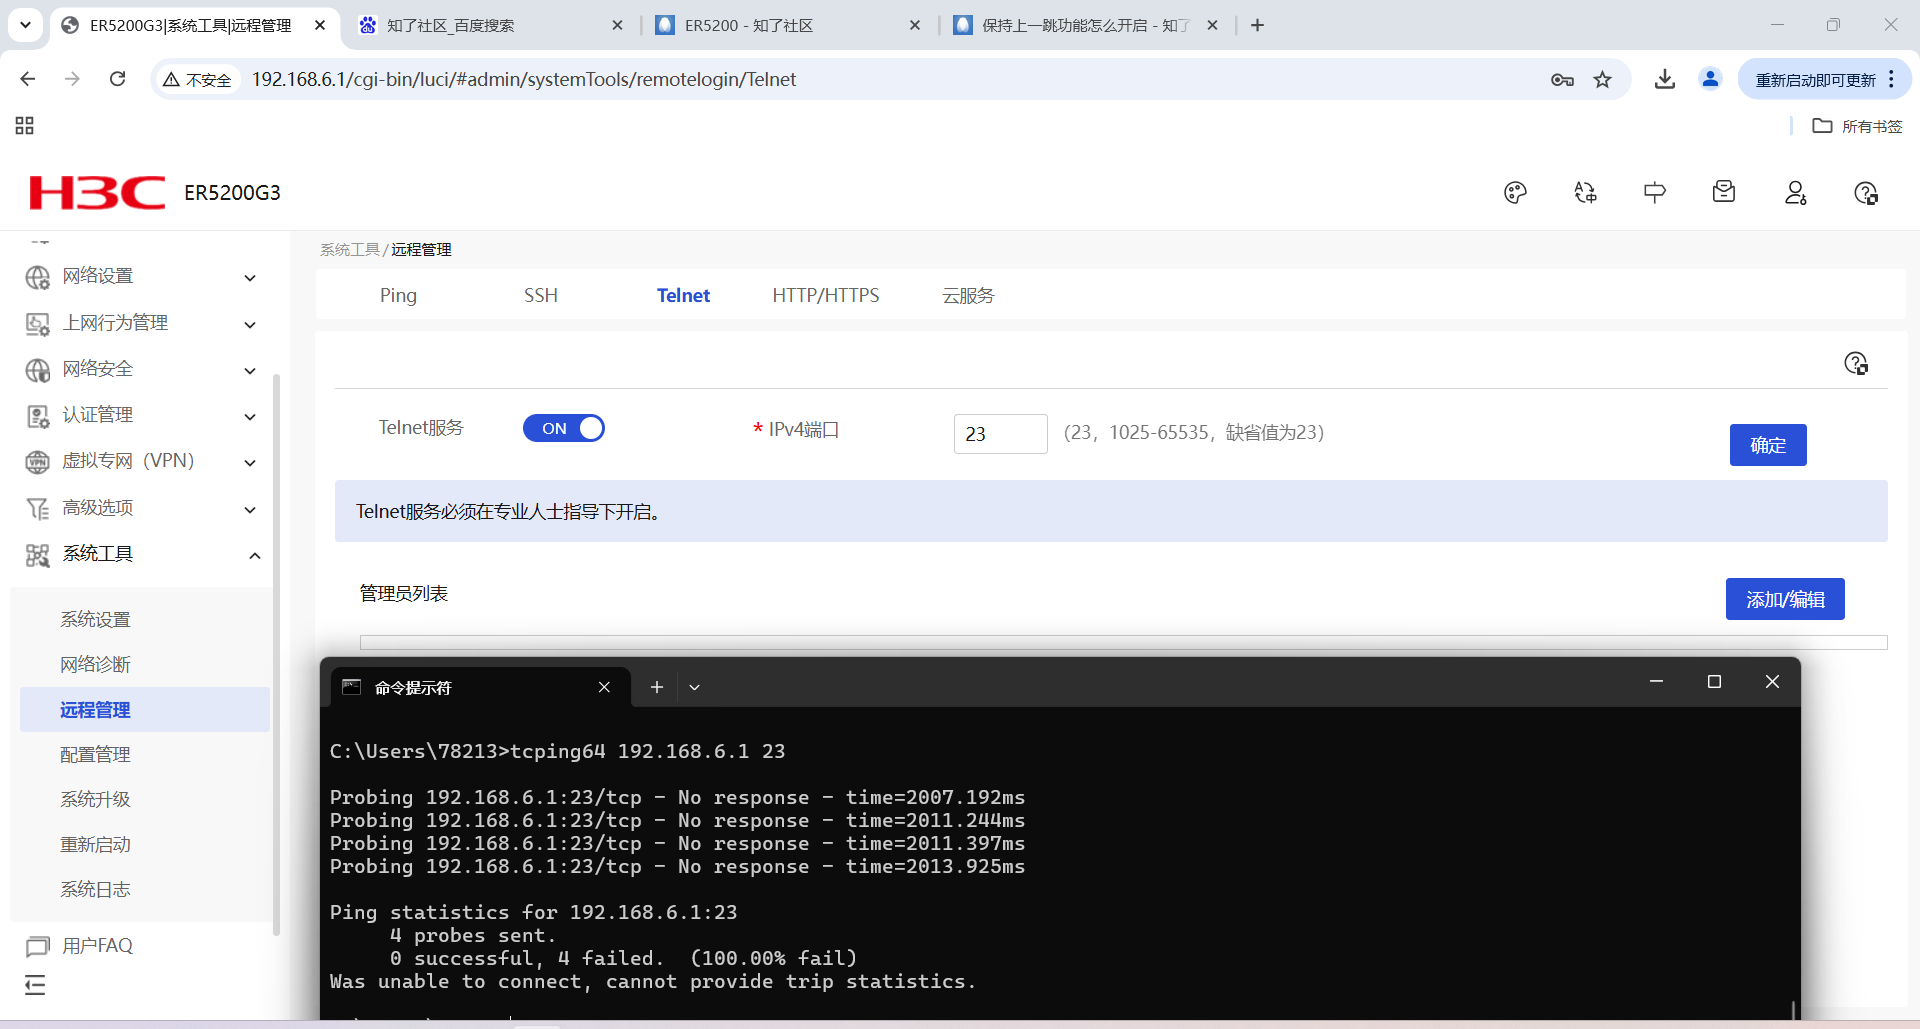Open 系统日志 in the sidebar
1920x1029 pixels.
point(95,889)
